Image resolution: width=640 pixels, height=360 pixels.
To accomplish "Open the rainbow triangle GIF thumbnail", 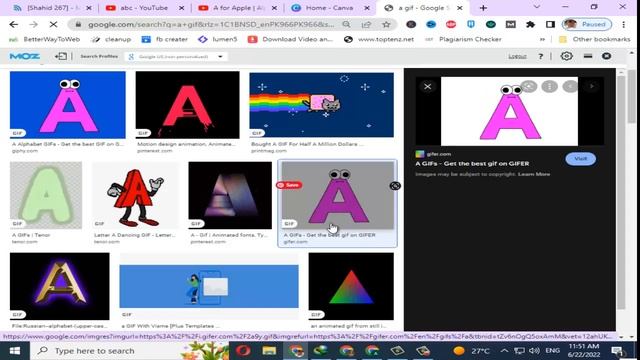I will tap(351, 286).
